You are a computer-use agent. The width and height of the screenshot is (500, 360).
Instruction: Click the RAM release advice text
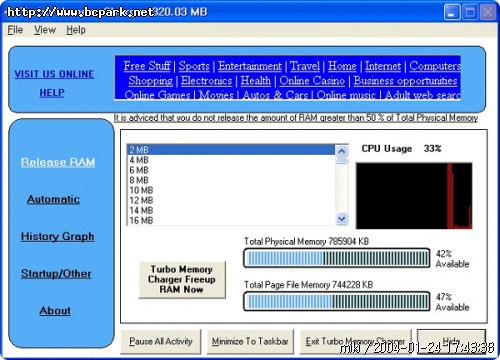296,118
